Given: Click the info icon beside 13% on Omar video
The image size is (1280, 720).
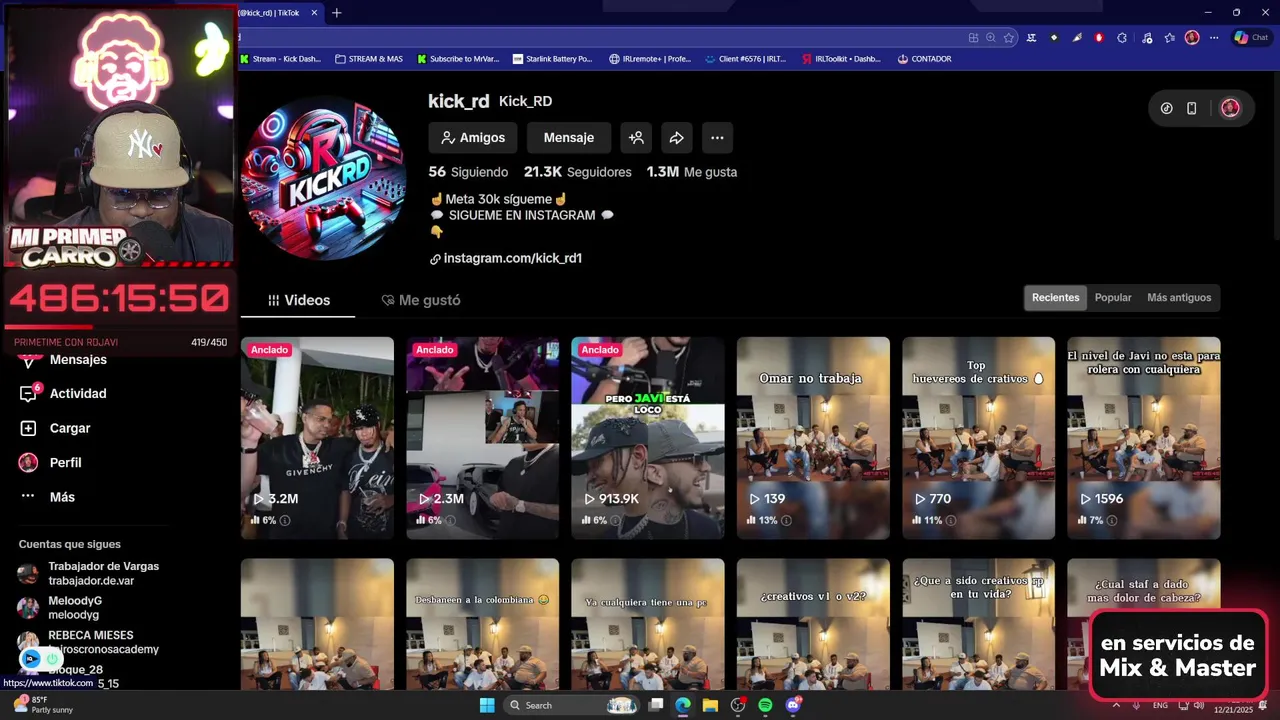Looking at the screenshot, I should (x=786, y=520).
